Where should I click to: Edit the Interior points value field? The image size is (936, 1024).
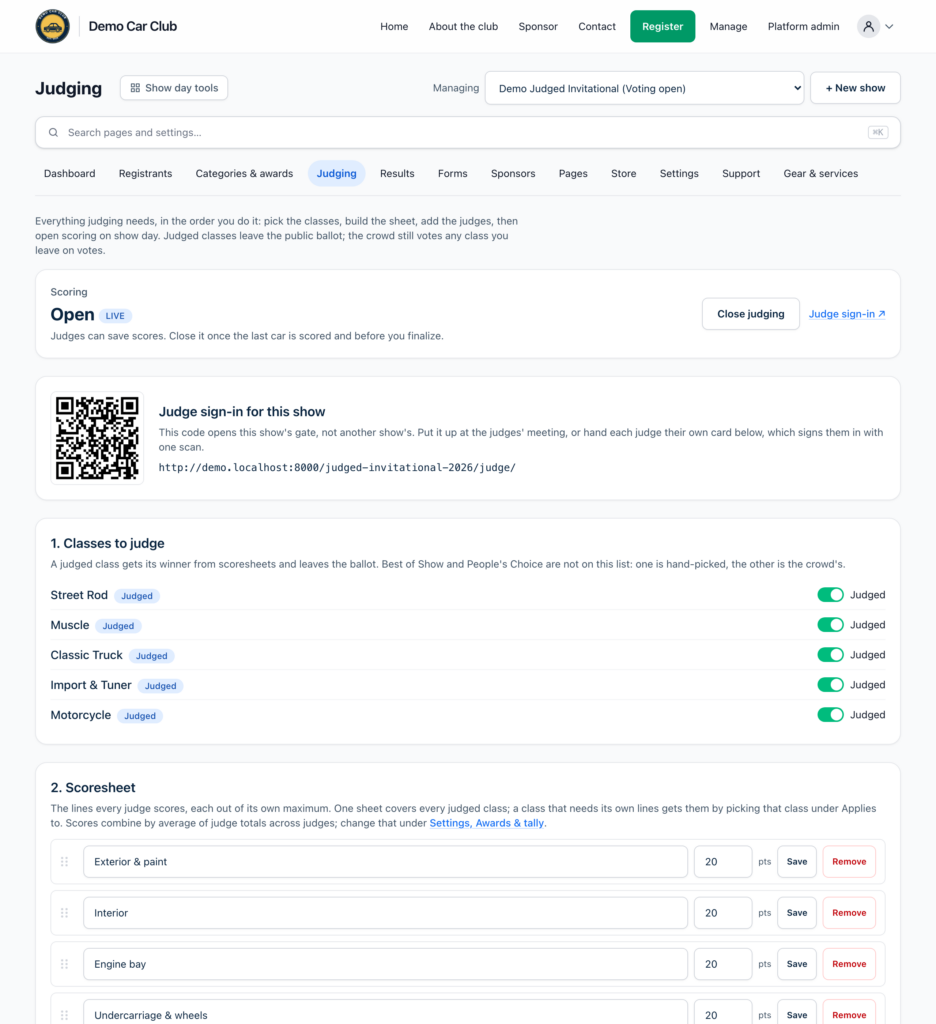(x=723, y=913)
